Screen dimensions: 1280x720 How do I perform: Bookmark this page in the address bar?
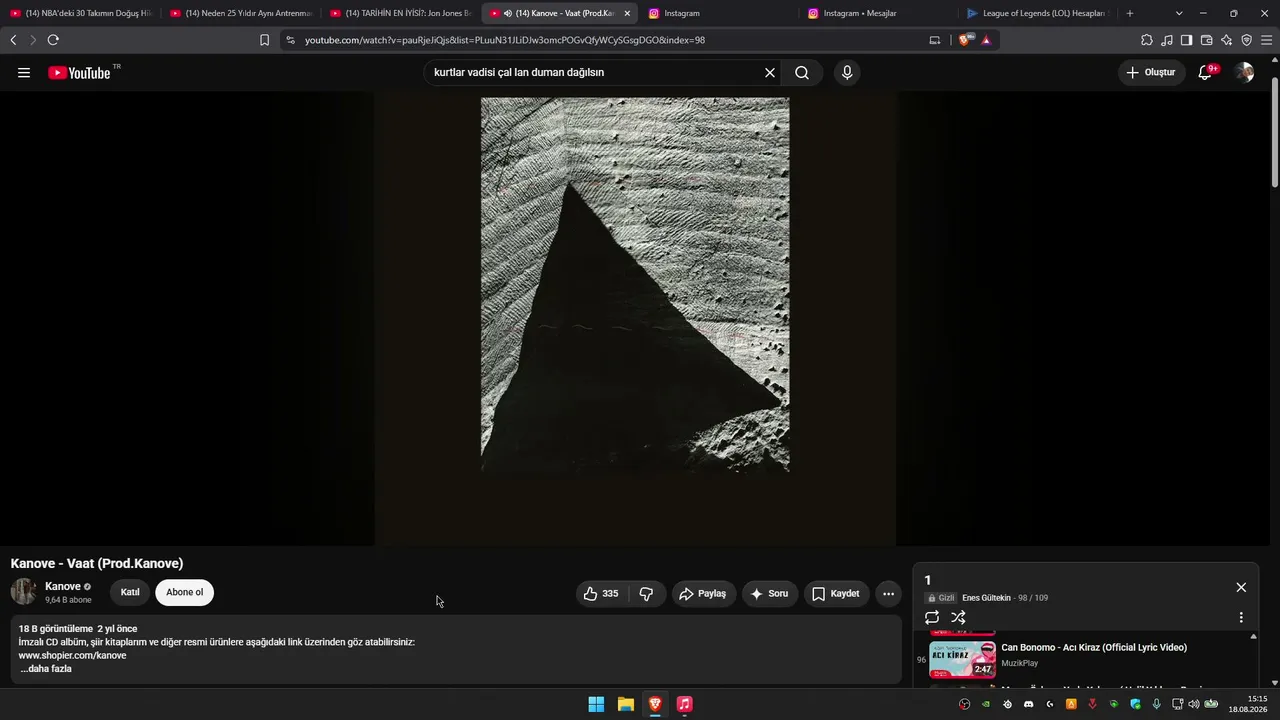coord(264,40)
